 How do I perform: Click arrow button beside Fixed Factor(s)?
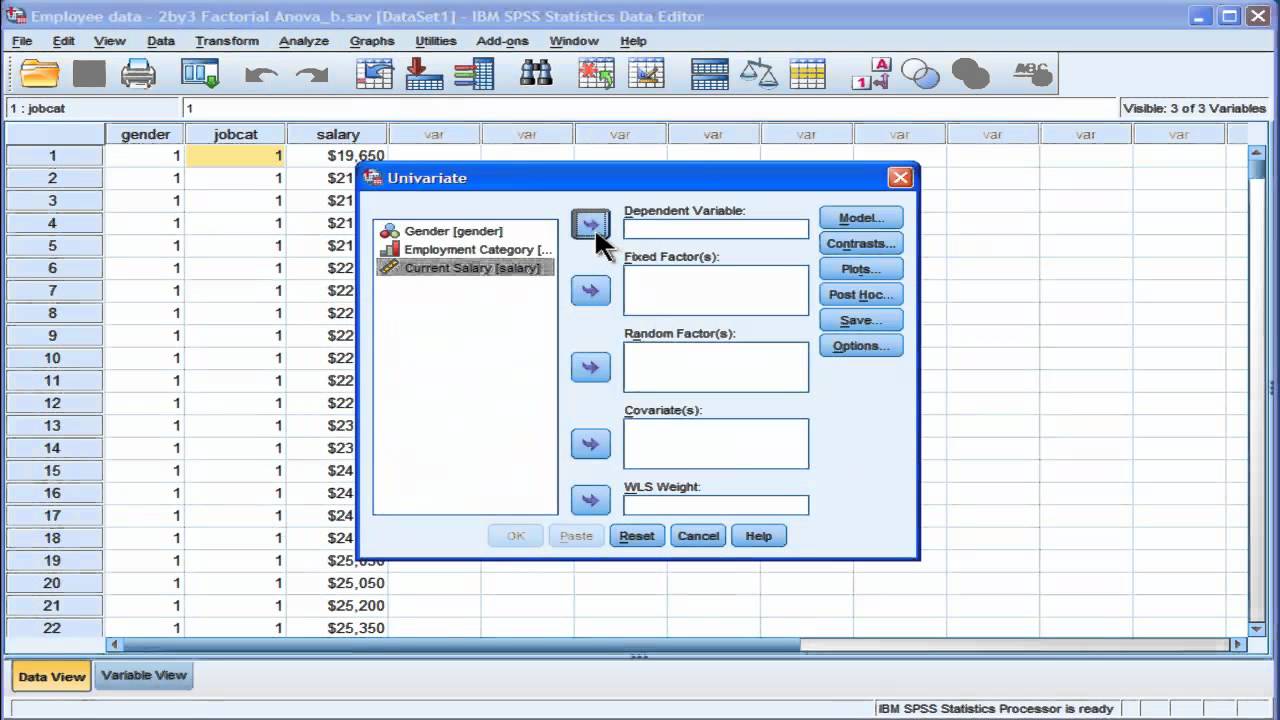pos(591,290)
